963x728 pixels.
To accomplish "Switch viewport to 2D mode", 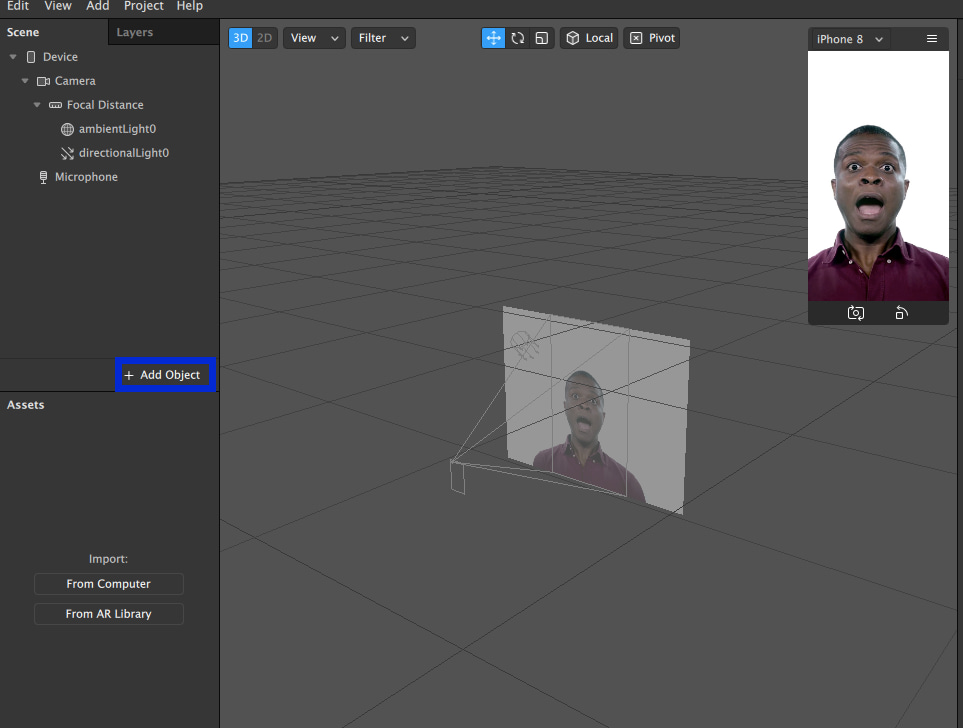I will (x=264, y=38).
